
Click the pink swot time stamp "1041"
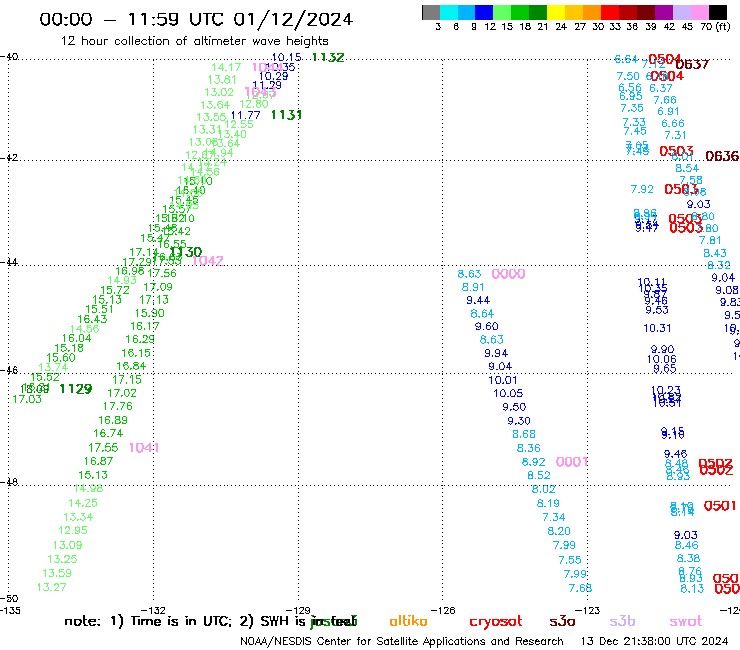(x=144, y=447)
